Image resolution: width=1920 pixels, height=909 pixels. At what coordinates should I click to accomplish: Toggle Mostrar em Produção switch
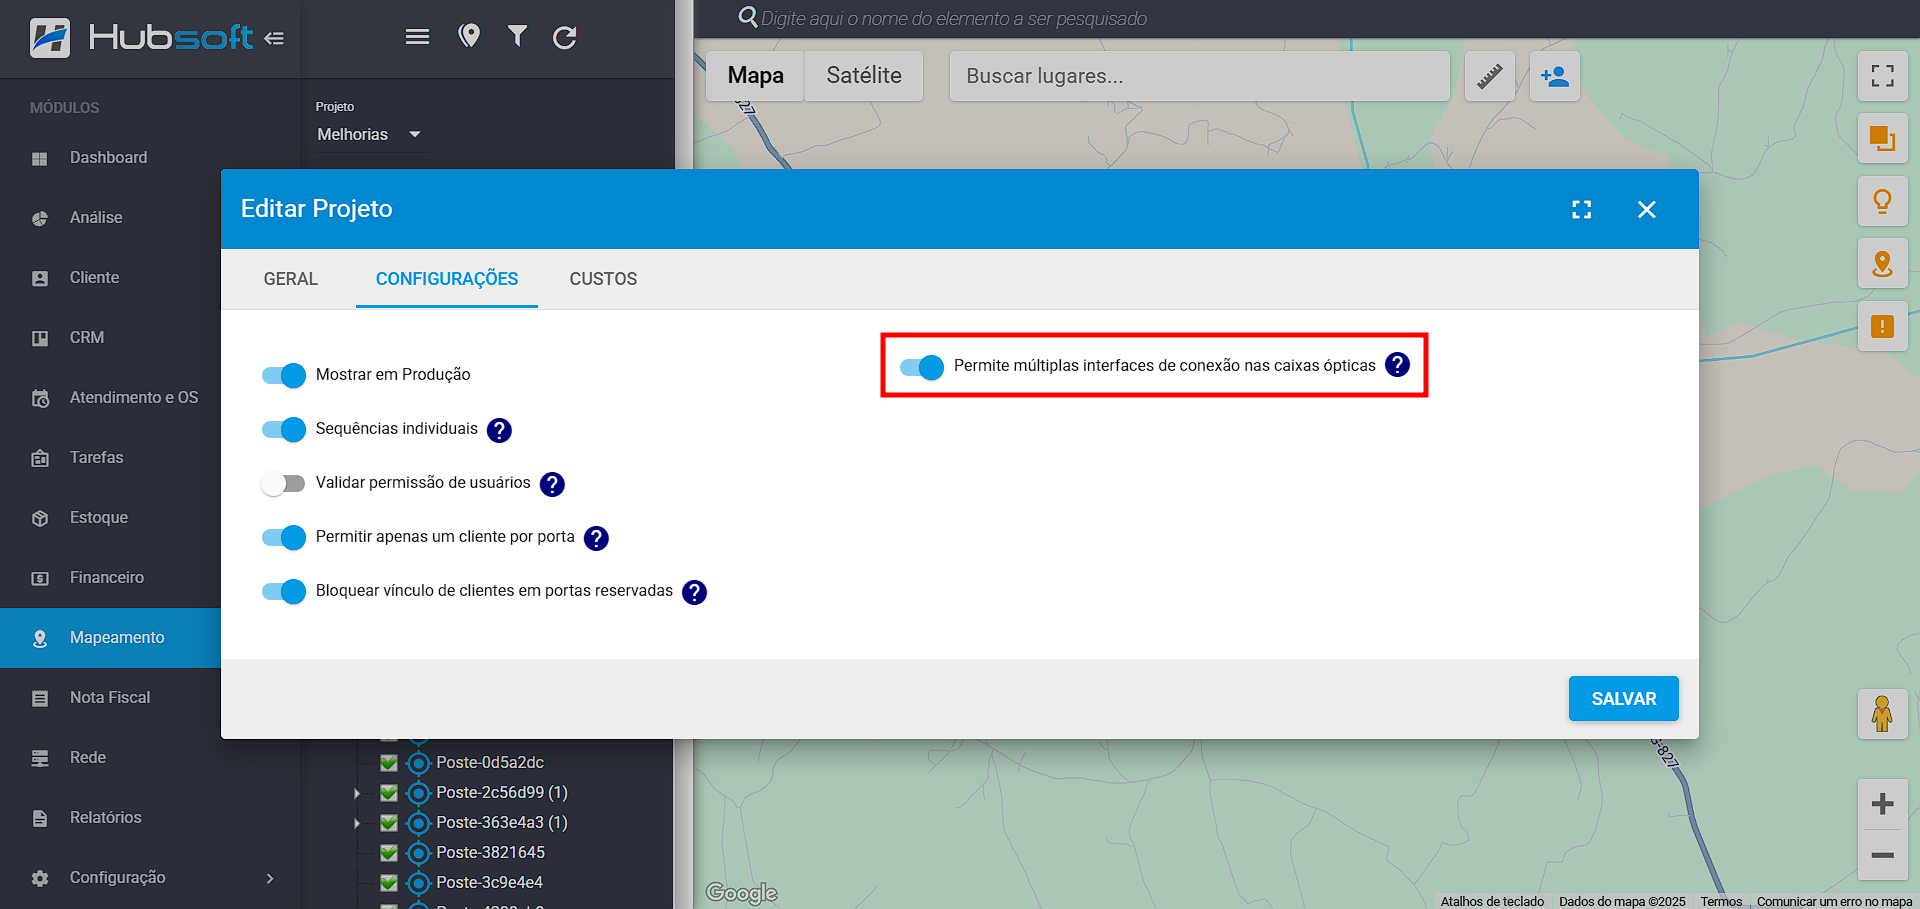[x=284, y=375]
